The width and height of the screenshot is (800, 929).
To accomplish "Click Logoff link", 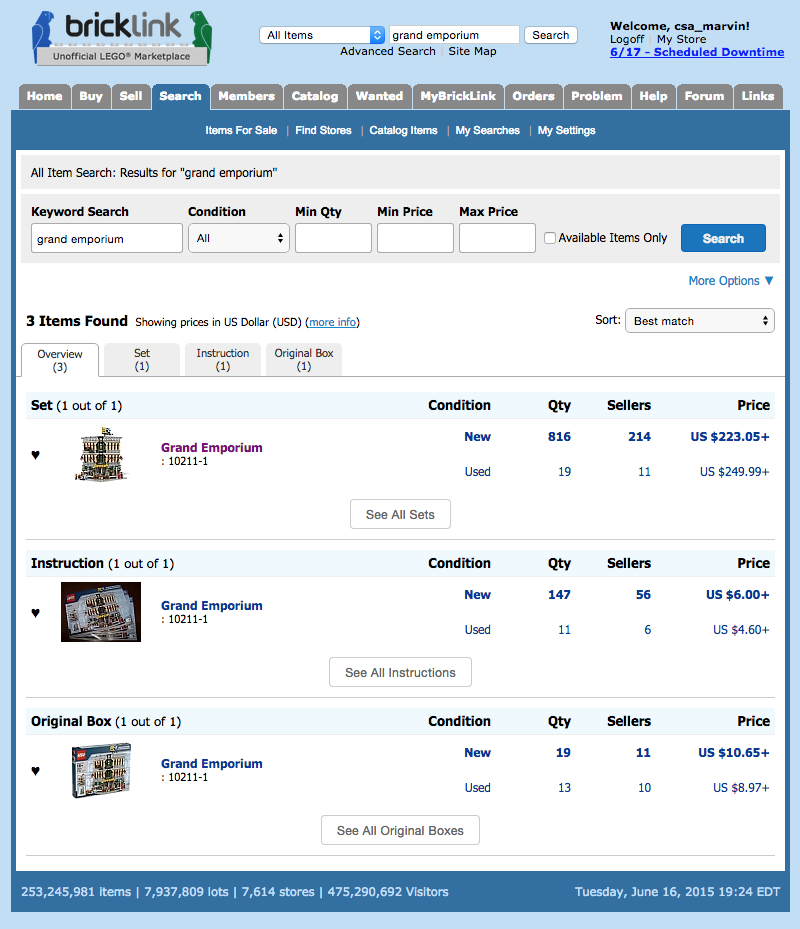I will coord(627,39).
